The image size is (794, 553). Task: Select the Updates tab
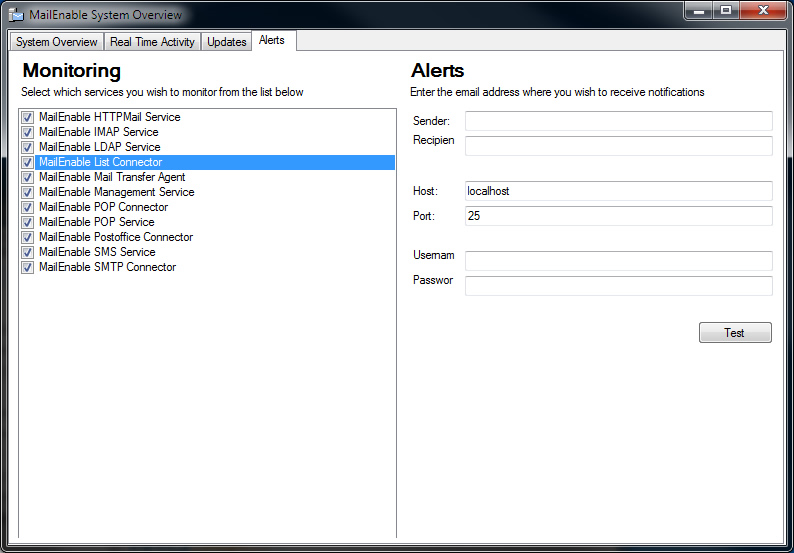click(226, 42)
